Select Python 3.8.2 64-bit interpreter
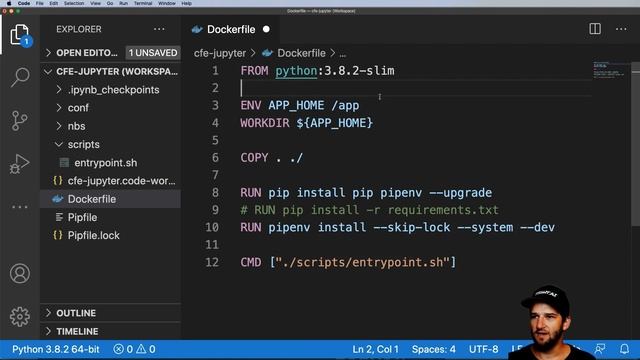Image resolution: width=640 pixels, height=360 pixels. (56, 349)
